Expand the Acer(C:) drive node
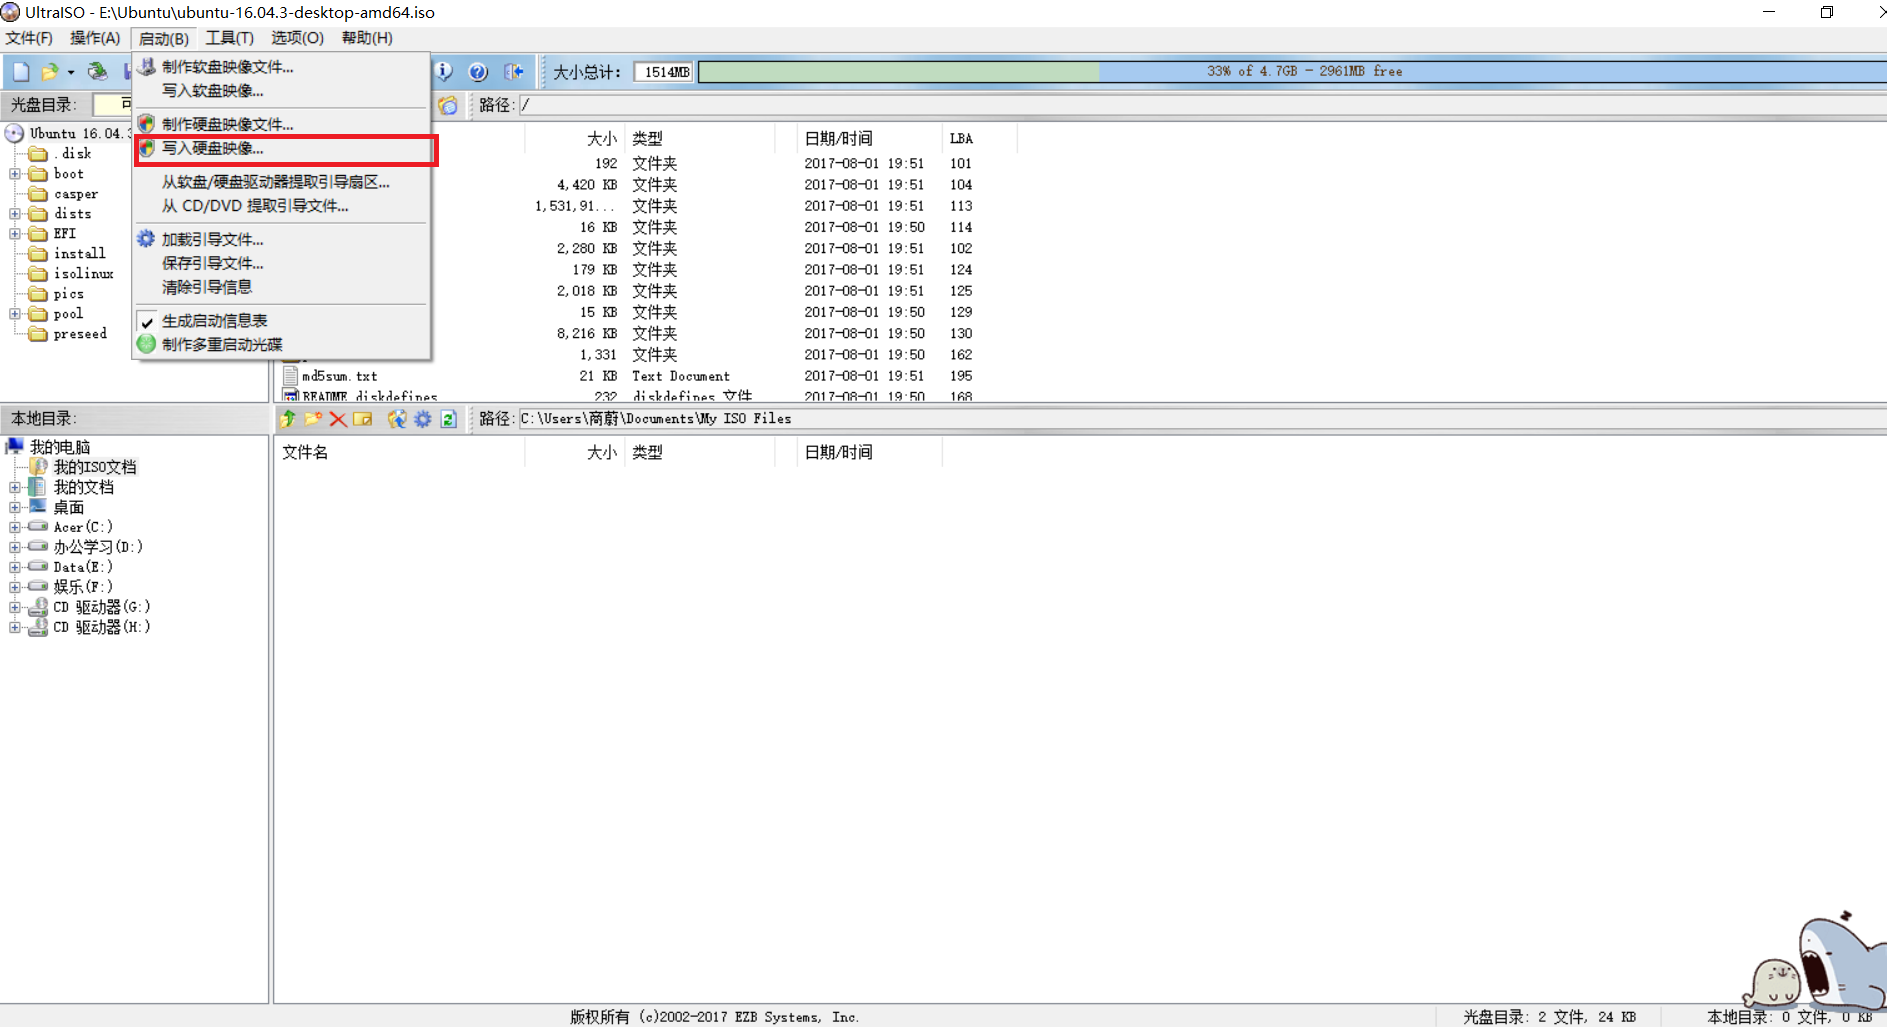1887x1027 pixels. coord(15,527)
